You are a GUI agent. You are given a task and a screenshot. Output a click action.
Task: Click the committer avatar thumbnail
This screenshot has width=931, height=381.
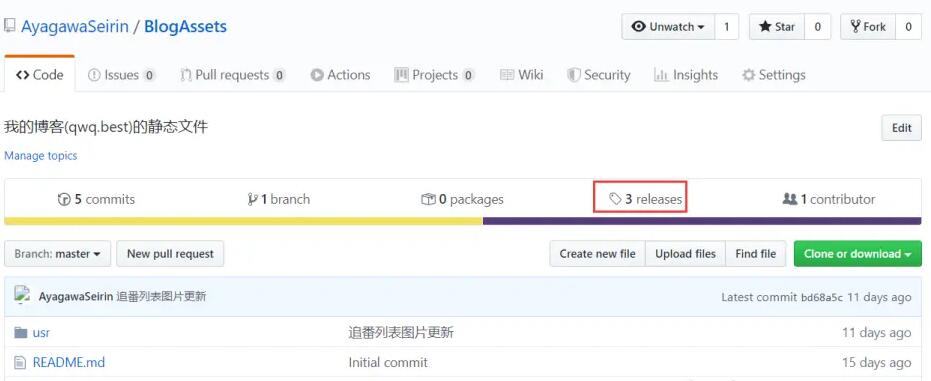click(x=23, y=295)
